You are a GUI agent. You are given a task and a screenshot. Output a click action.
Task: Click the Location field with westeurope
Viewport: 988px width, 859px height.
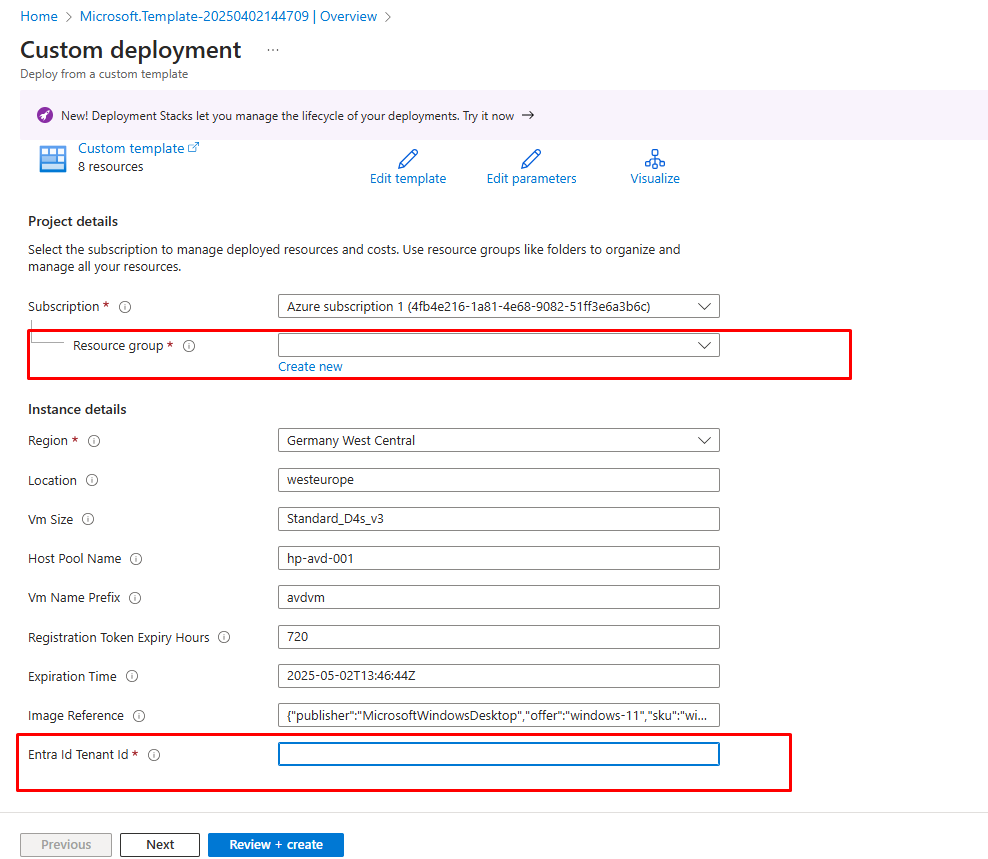click(x=498, y=480)
